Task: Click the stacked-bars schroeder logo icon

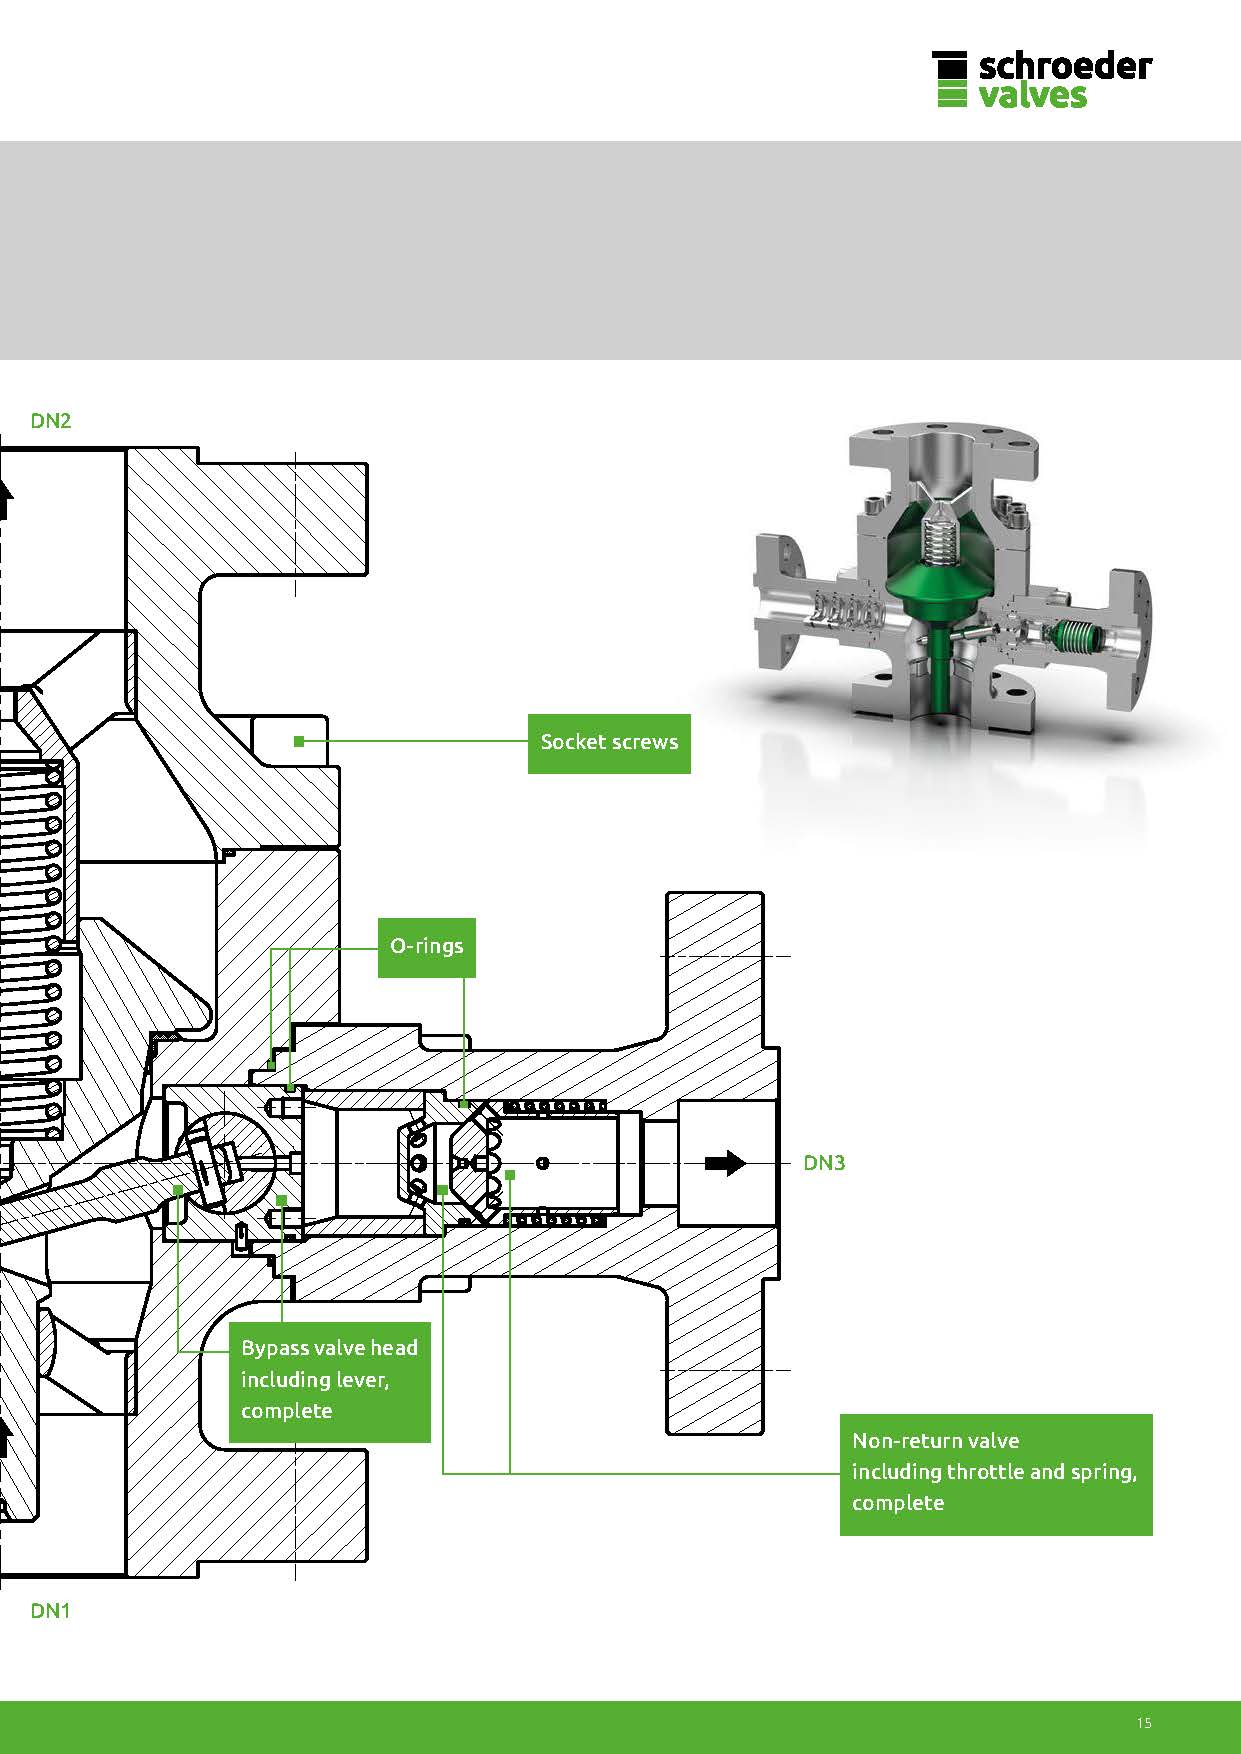Action: pos(949,79)
